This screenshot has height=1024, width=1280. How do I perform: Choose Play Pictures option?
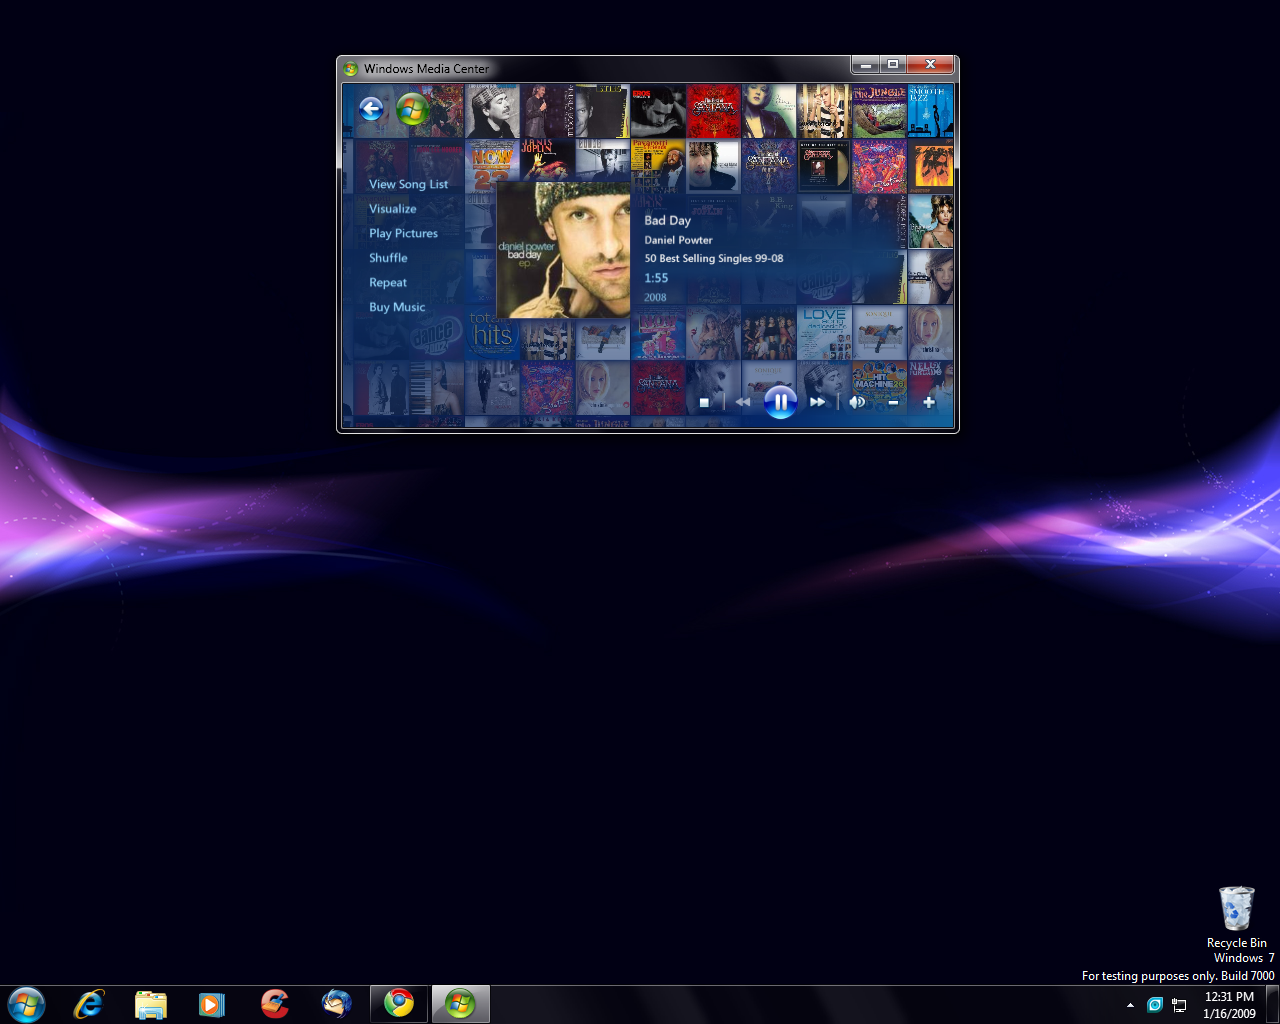coord(403,233)
